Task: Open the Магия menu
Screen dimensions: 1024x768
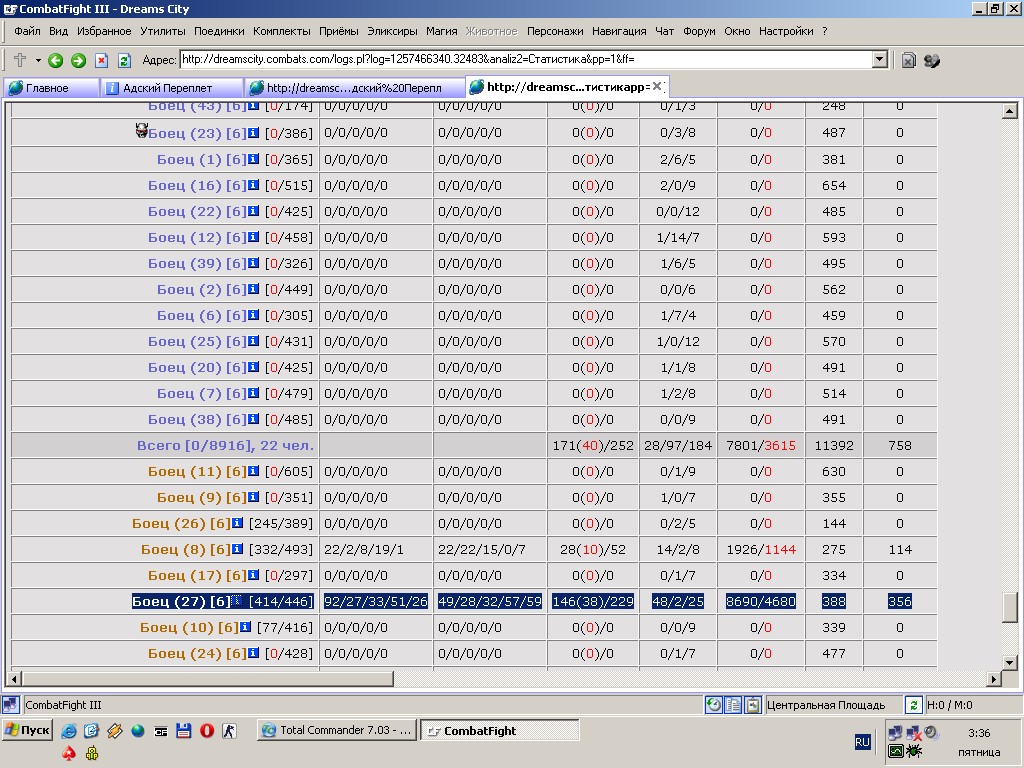Action: [441, 31]
